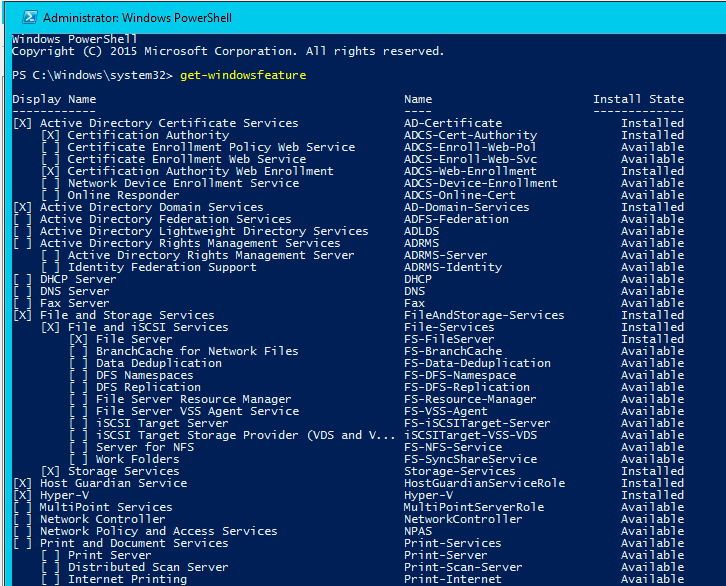Image resolution: width=726 pixels, height=586 pixels.
Task: Click the 'PS C:\Windows\system32>' prompt
Action: click(x=93, y=75)
